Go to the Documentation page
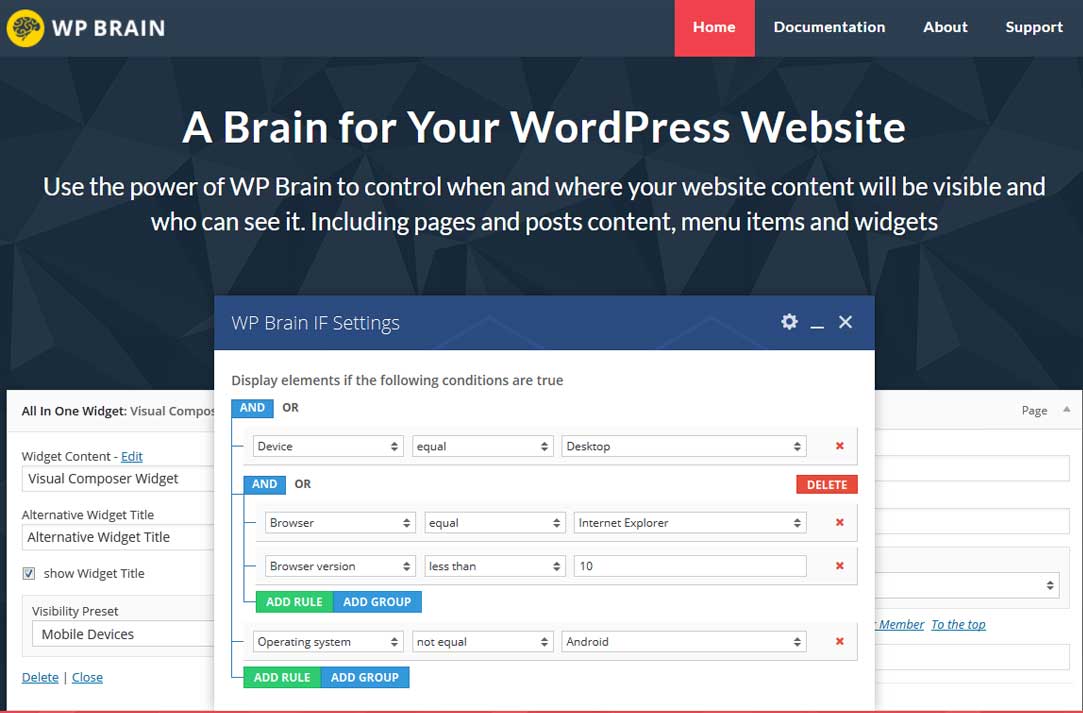The image size is (1083, 713). point(829,27)
